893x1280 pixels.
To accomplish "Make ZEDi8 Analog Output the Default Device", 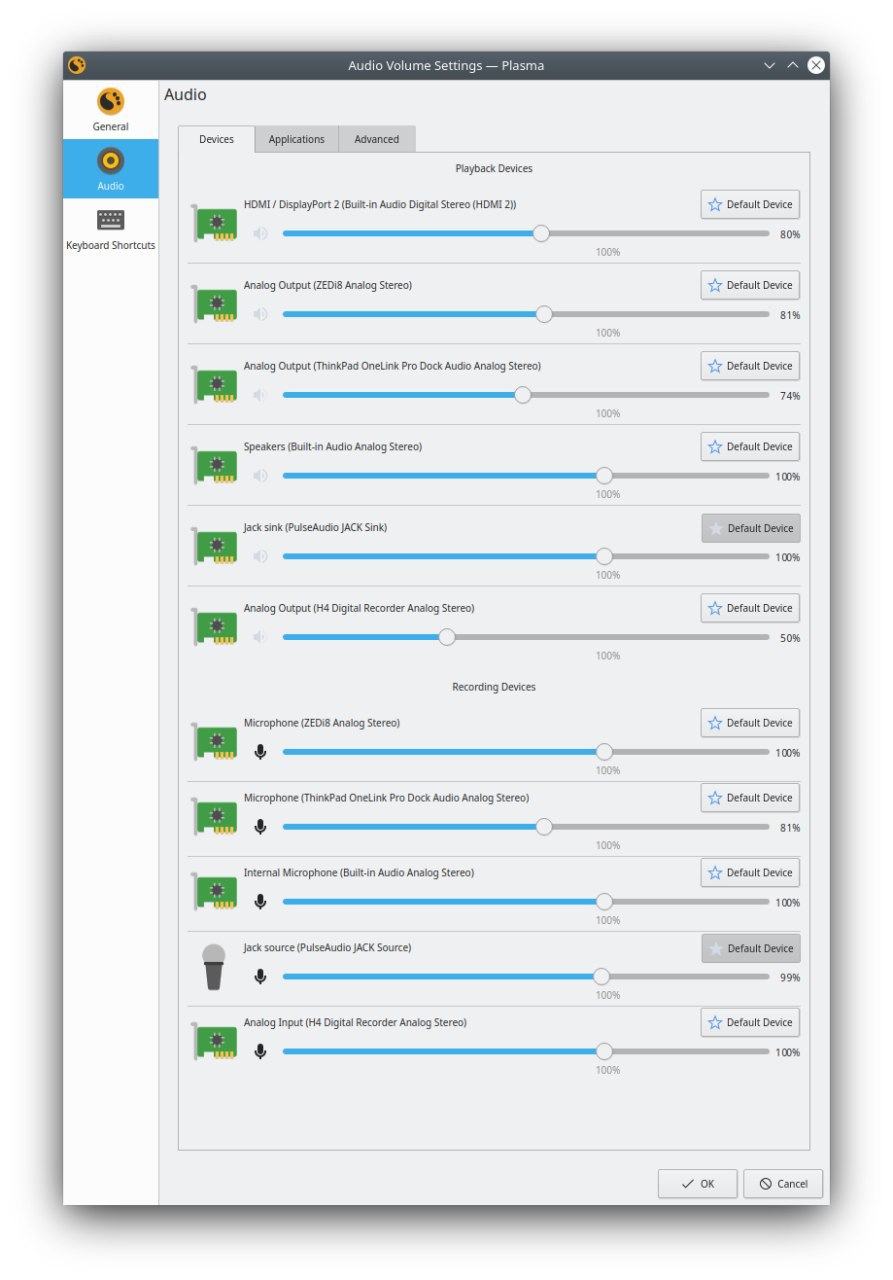I will [x=750, y=286].
